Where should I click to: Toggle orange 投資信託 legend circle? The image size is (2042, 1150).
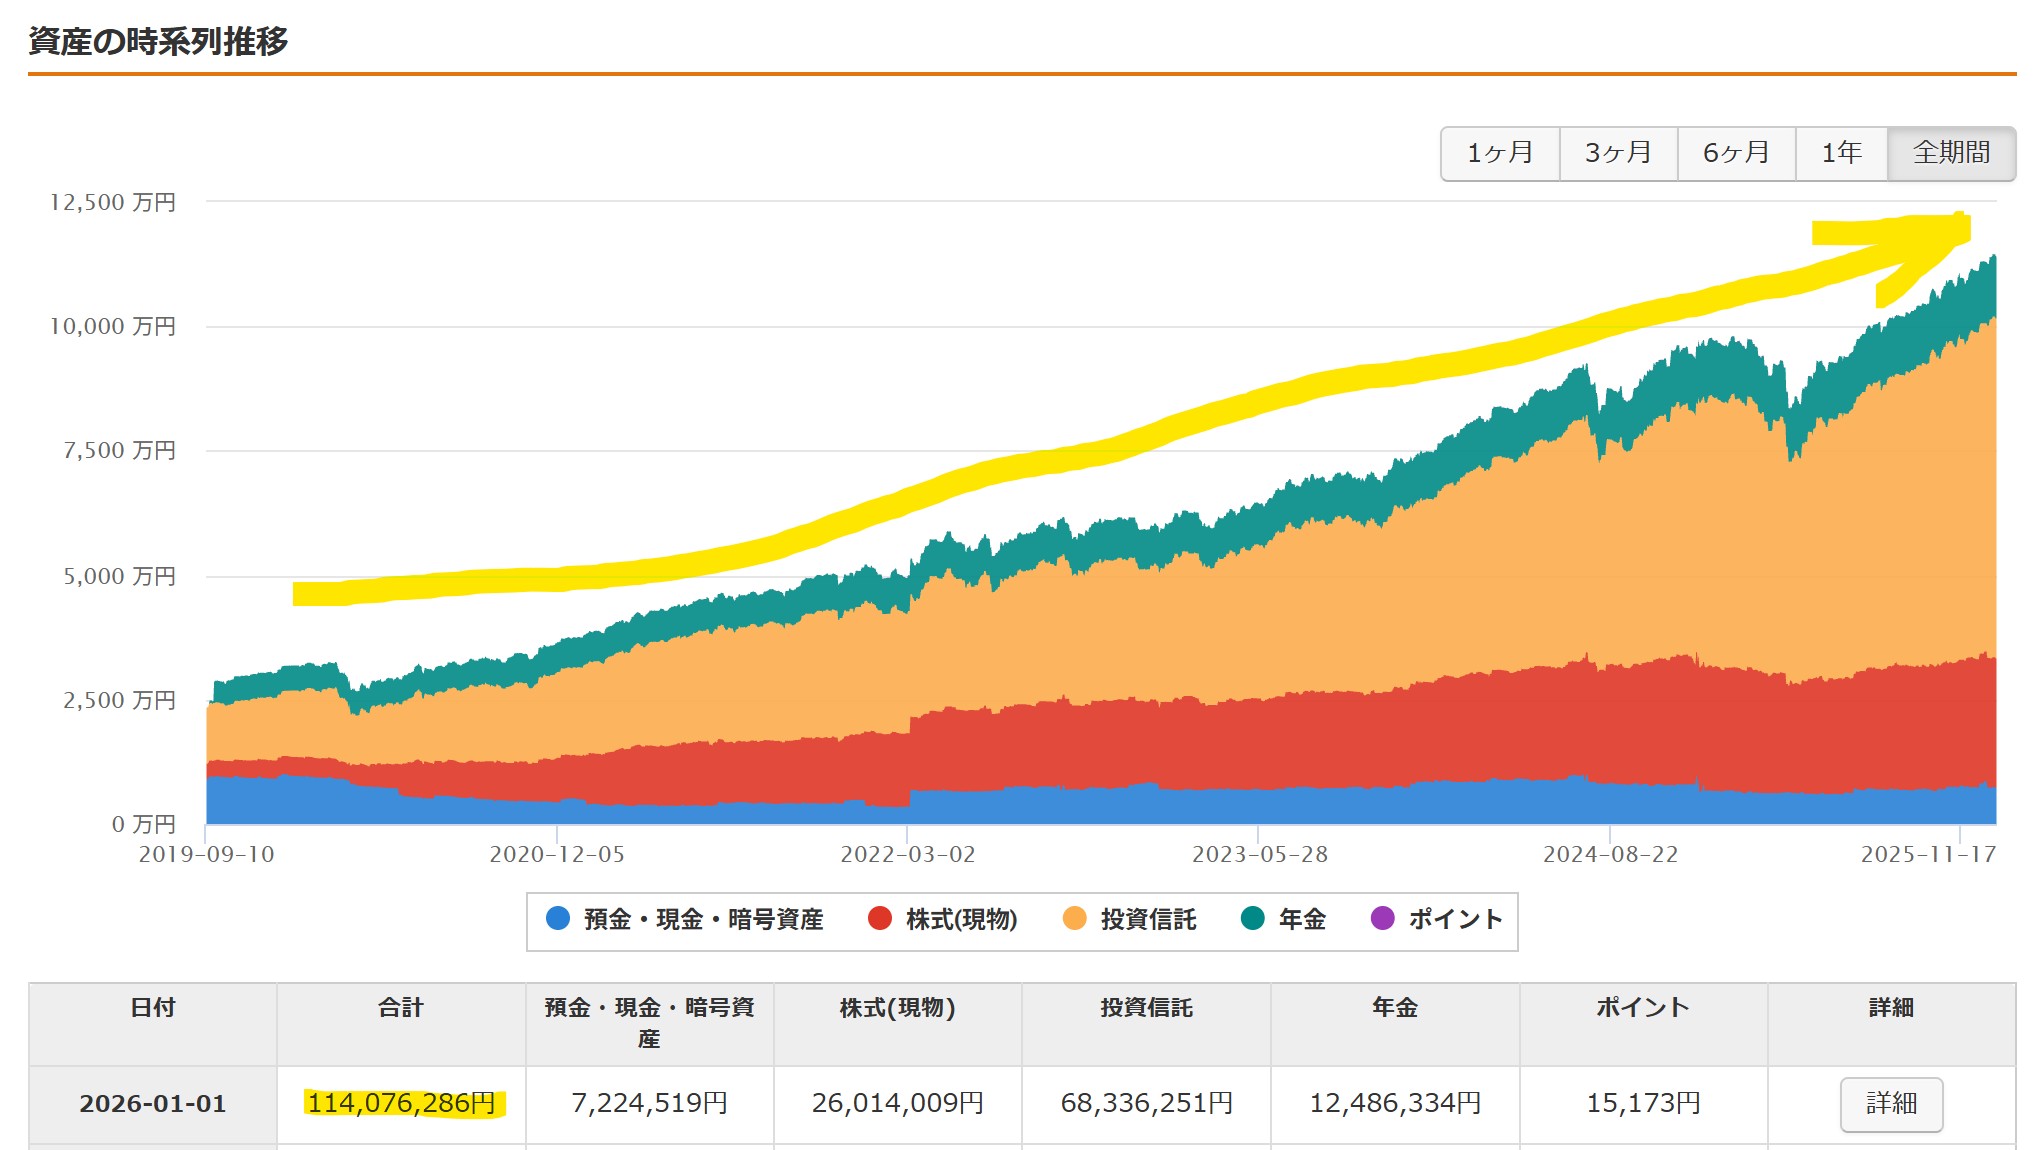[x=1074, y=918]
